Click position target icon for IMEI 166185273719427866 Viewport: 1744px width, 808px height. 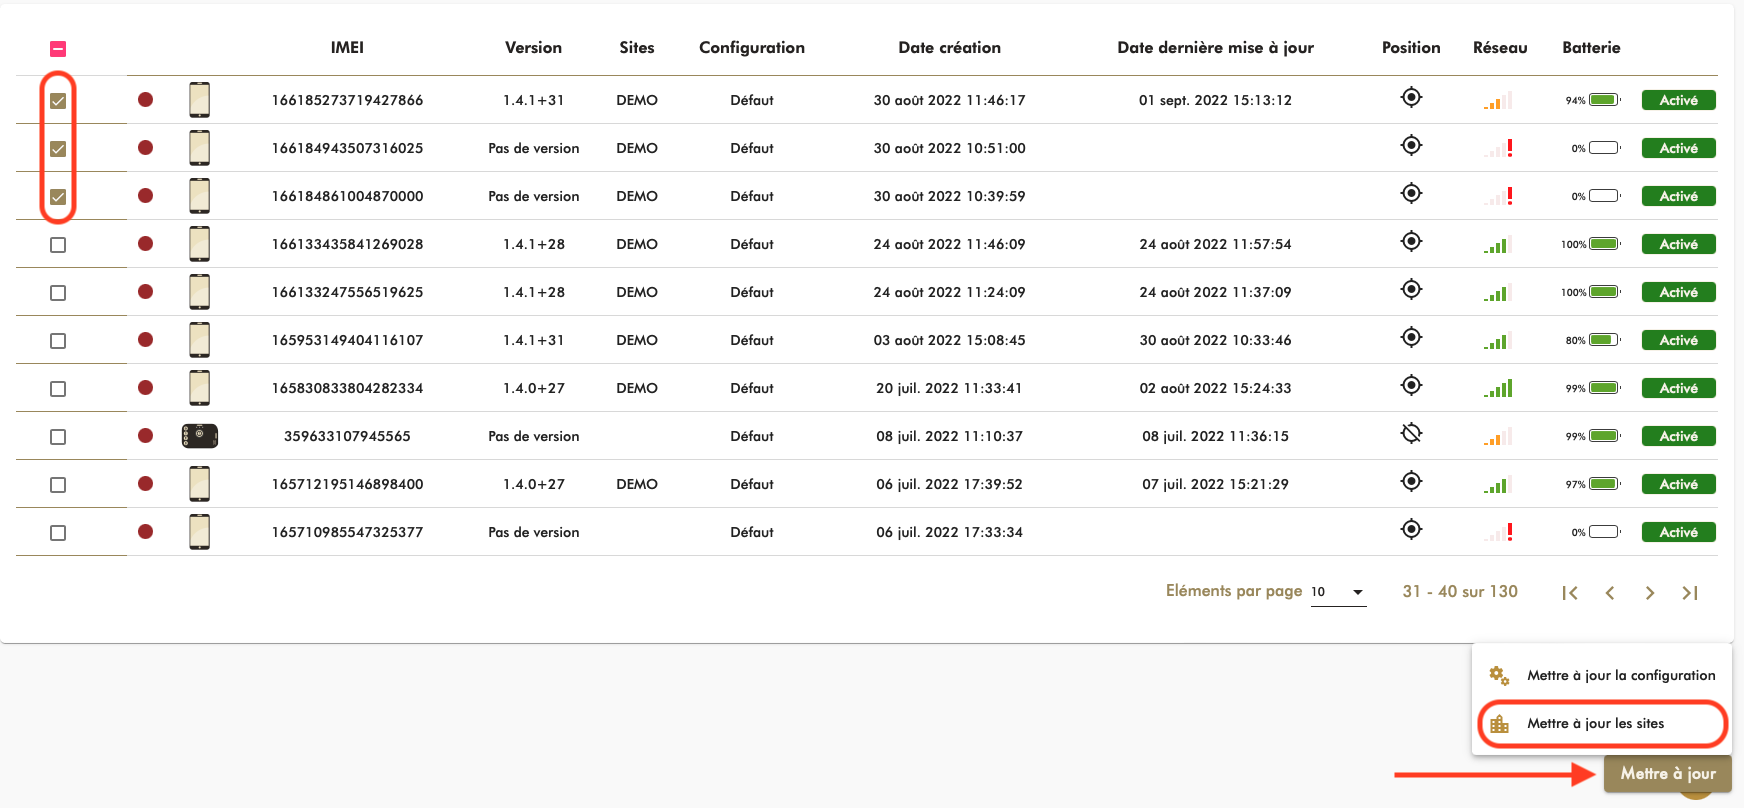pyautogui.click(x=1411, y=98)
